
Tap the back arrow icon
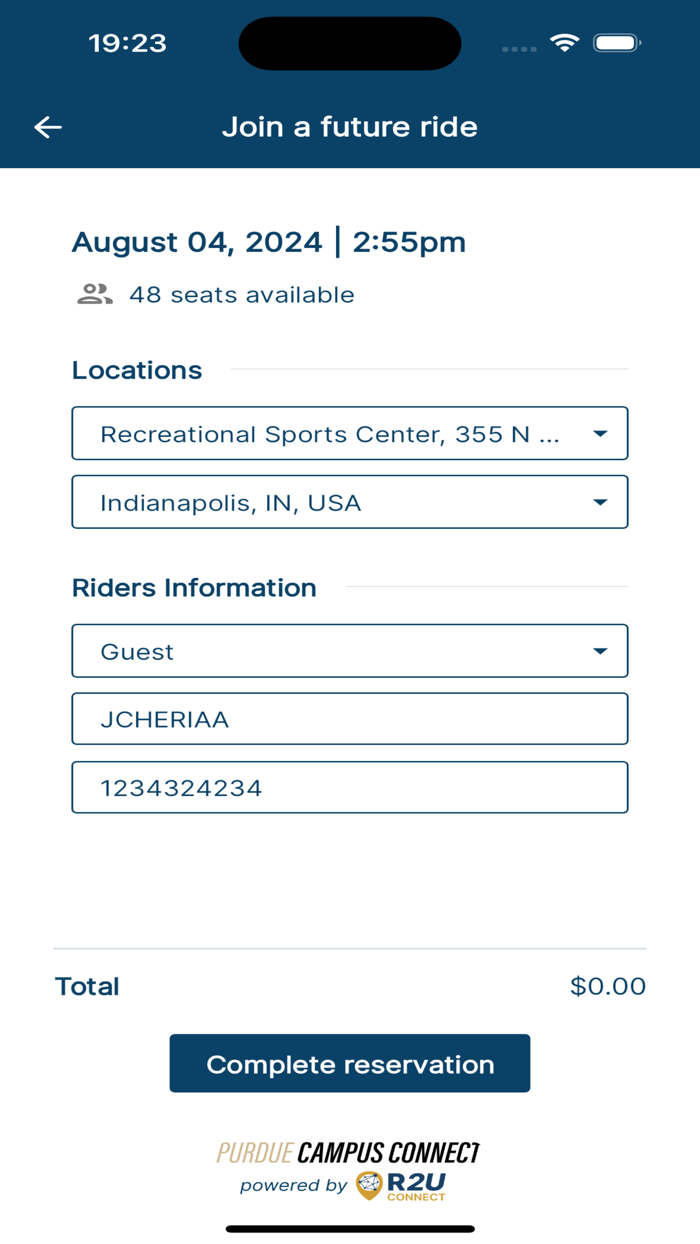click(x=48, y=127)
